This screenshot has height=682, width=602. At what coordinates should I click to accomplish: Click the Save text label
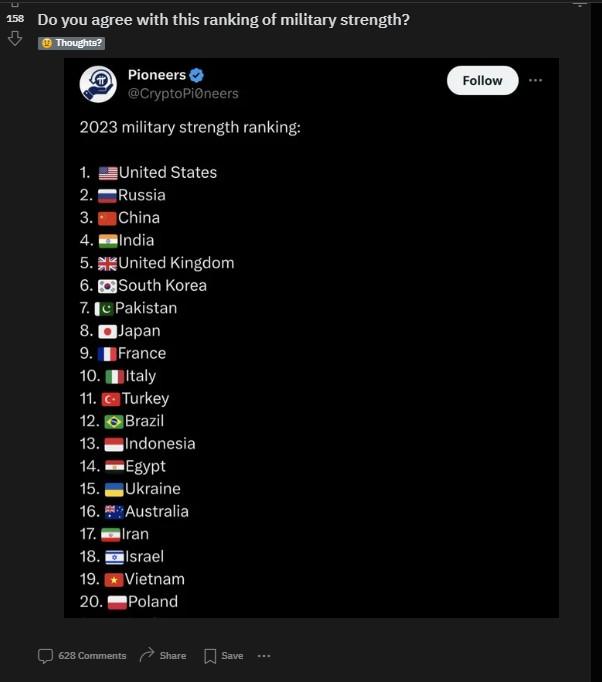232,655
